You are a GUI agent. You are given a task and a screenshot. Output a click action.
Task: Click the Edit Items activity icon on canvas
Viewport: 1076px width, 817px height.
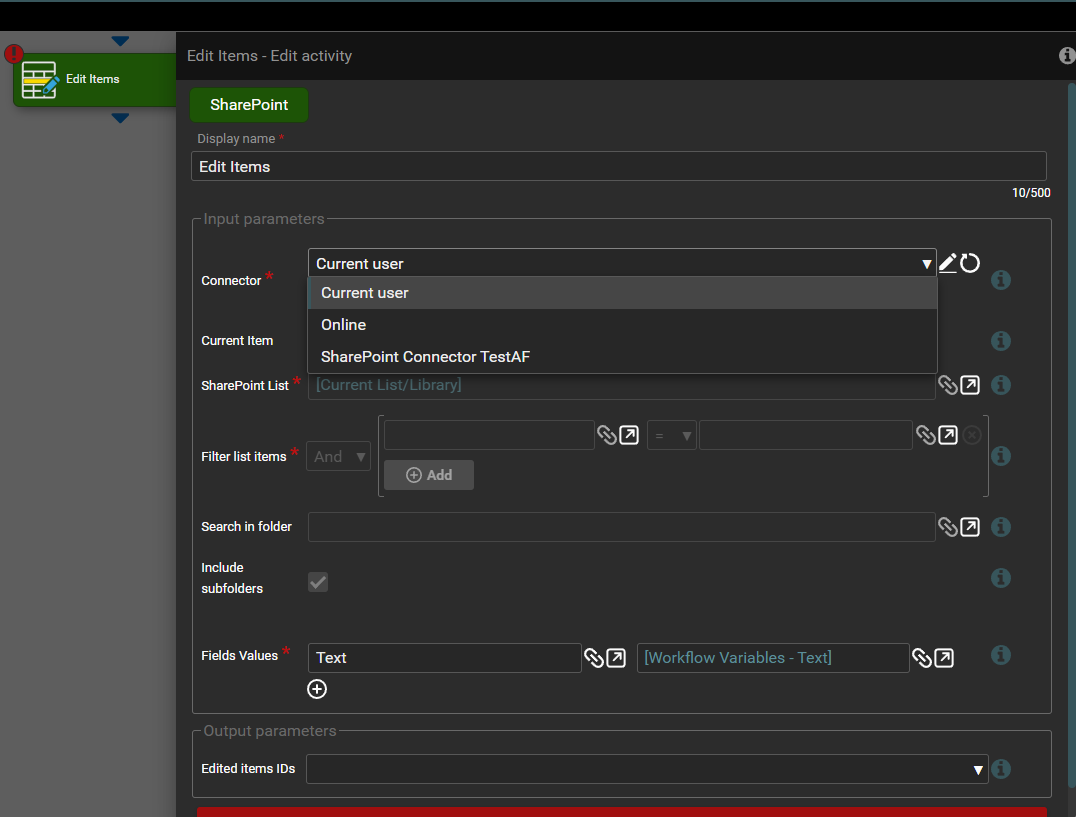tap(40, 80)
